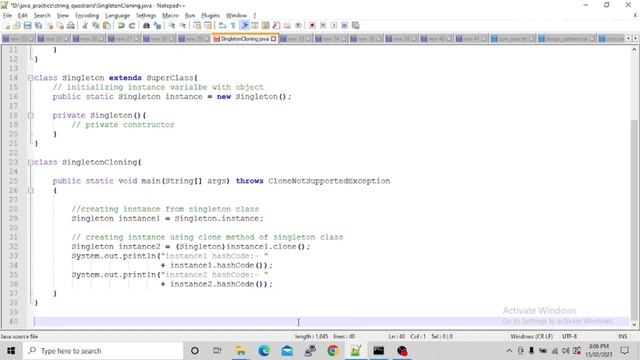Click the Paste clipboard icon
The width and height of the screenshot is (640, 360).
point(107,25)
